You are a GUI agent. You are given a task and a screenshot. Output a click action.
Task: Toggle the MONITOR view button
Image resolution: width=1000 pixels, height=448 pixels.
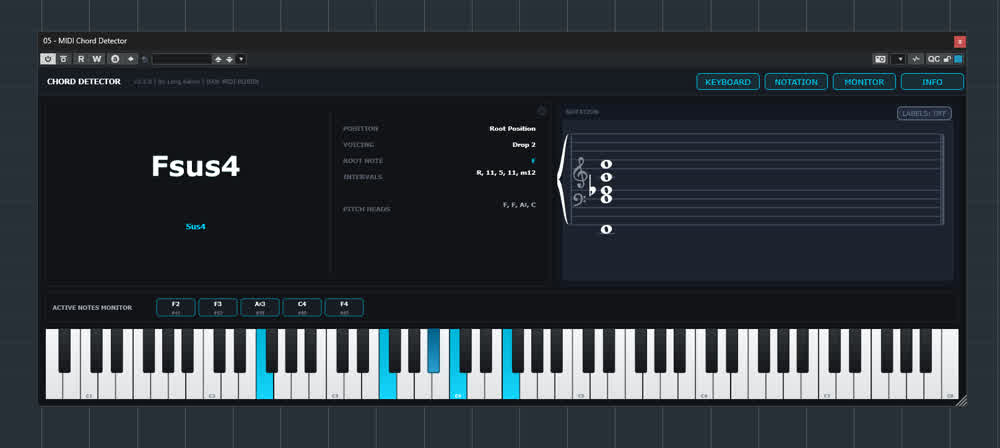pos(864,82)
